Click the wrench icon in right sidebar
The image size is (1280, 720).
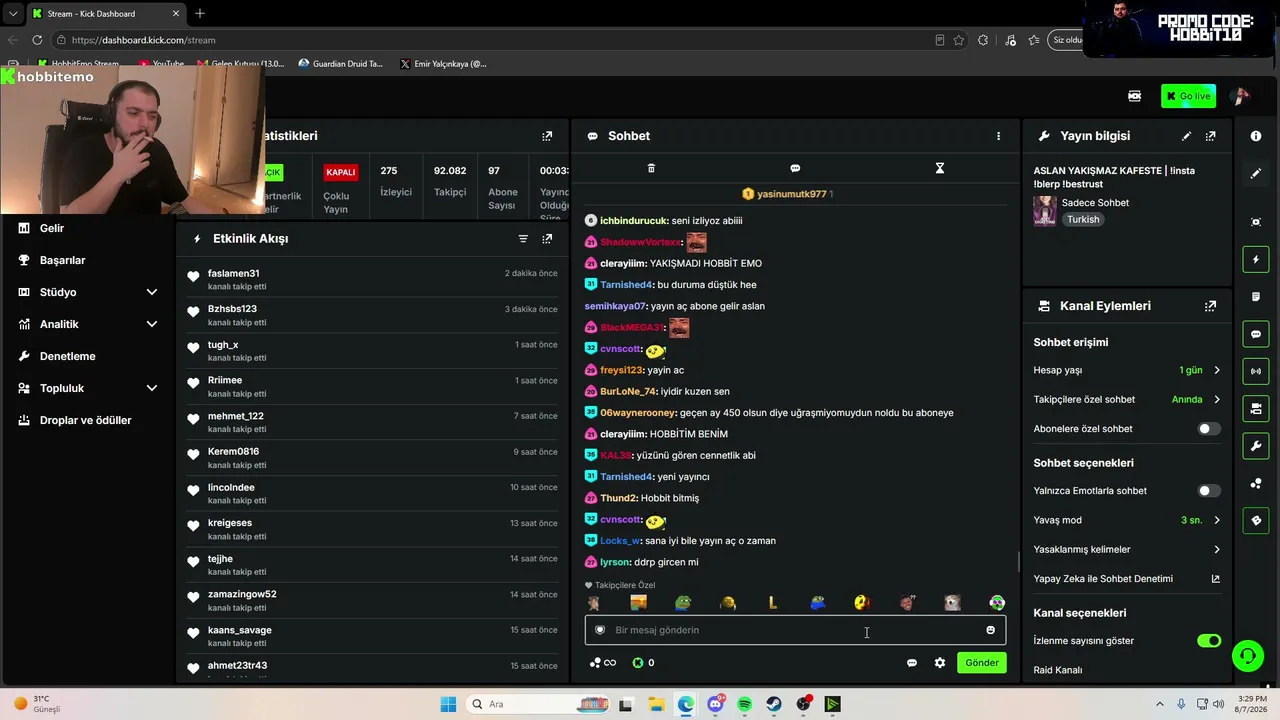[1256, 445]
